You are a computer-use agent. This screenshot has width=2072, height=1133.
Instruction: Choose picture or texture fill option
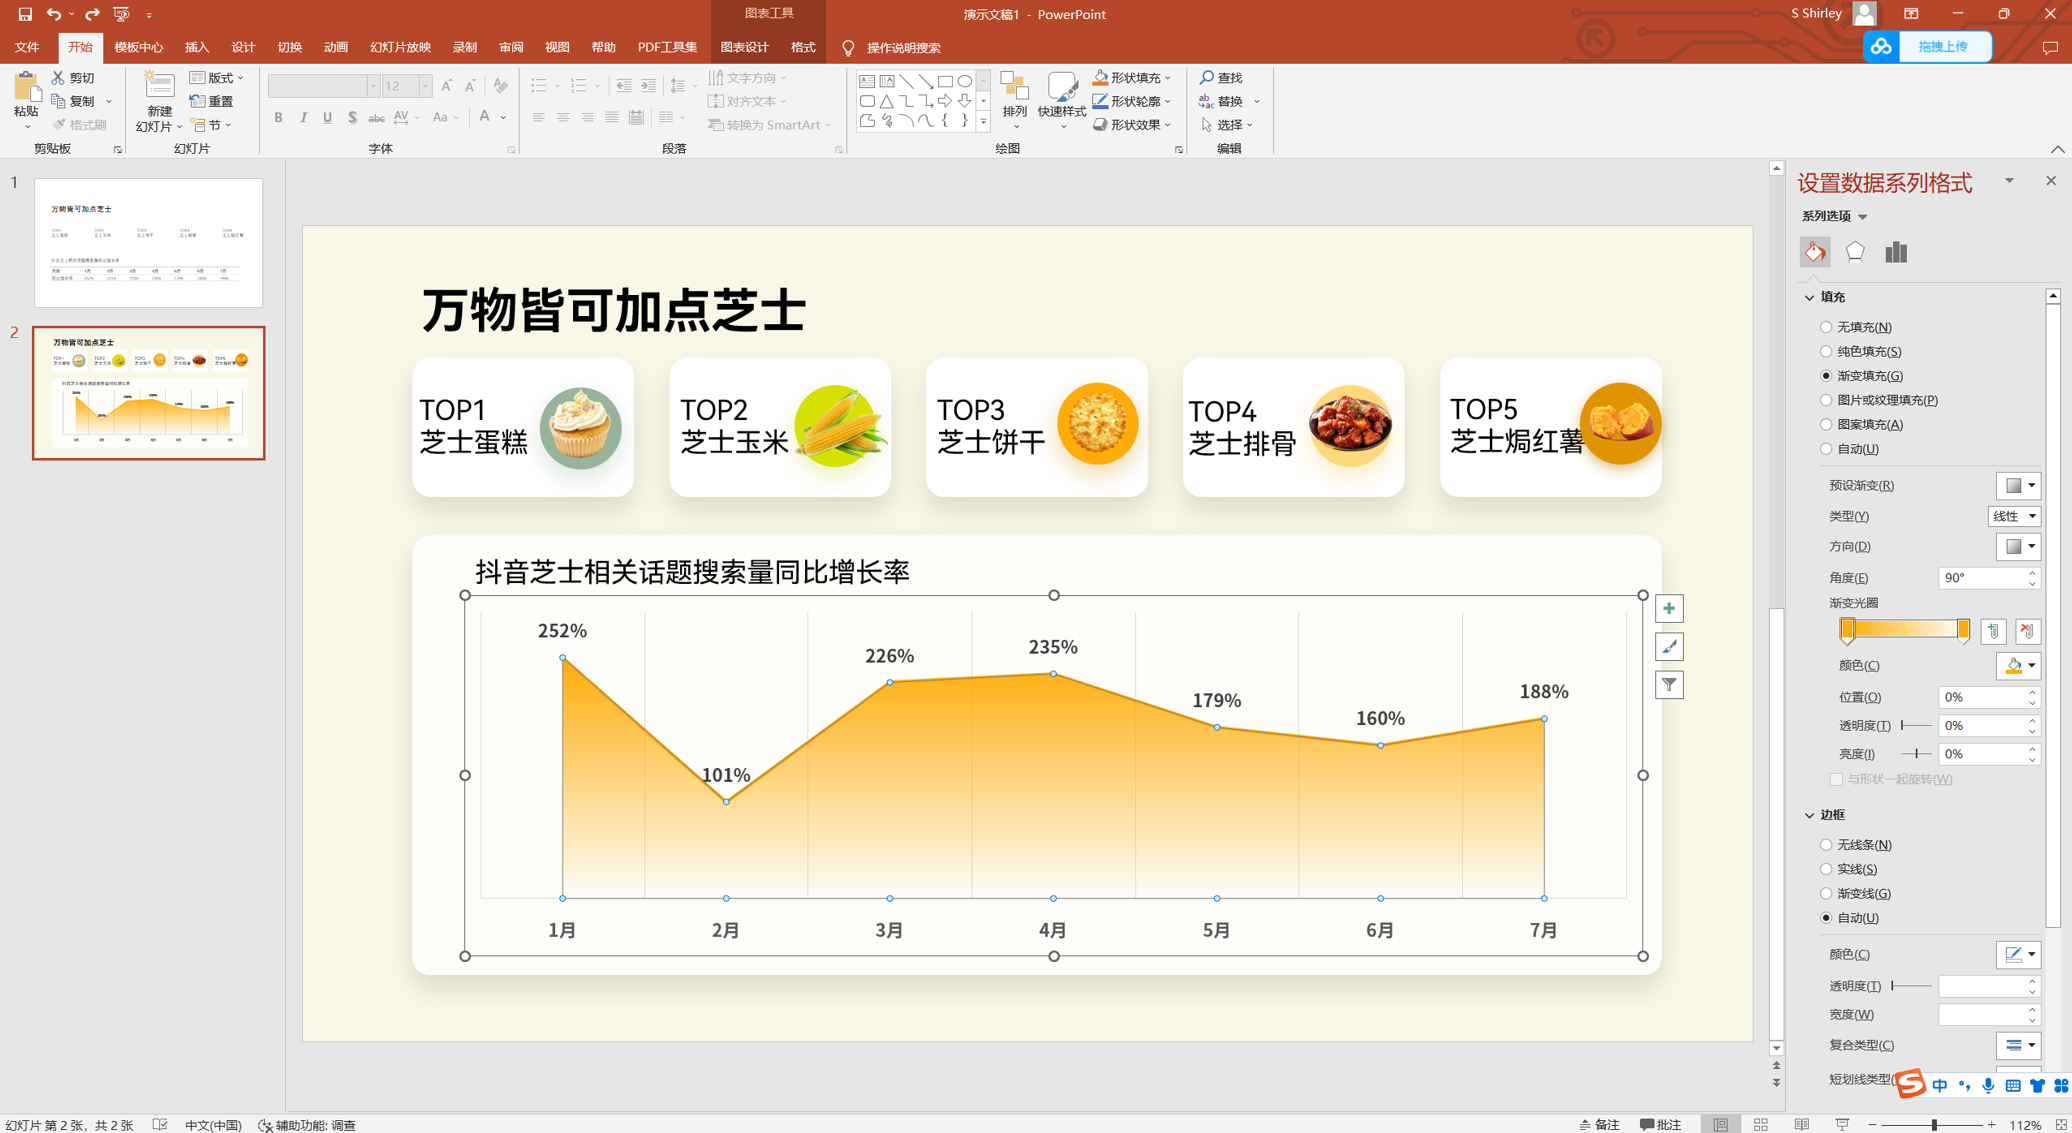(x=1826, y=400)
